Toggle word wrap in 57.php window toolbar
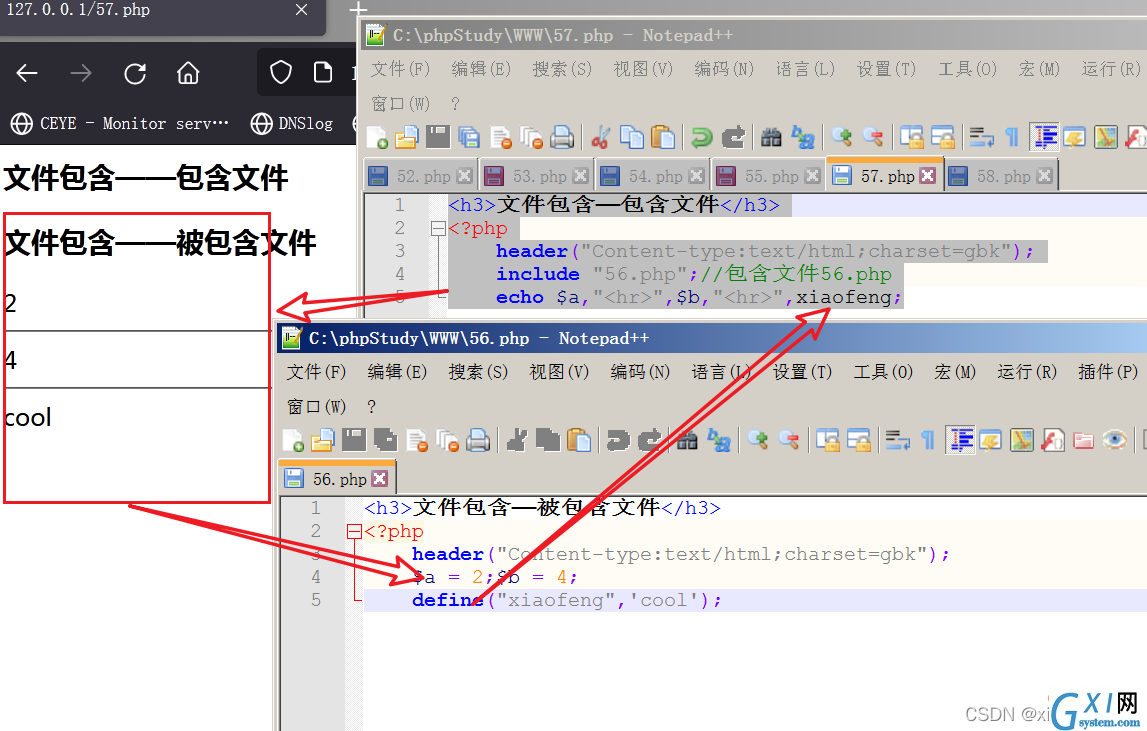 [x=981, y=137]
